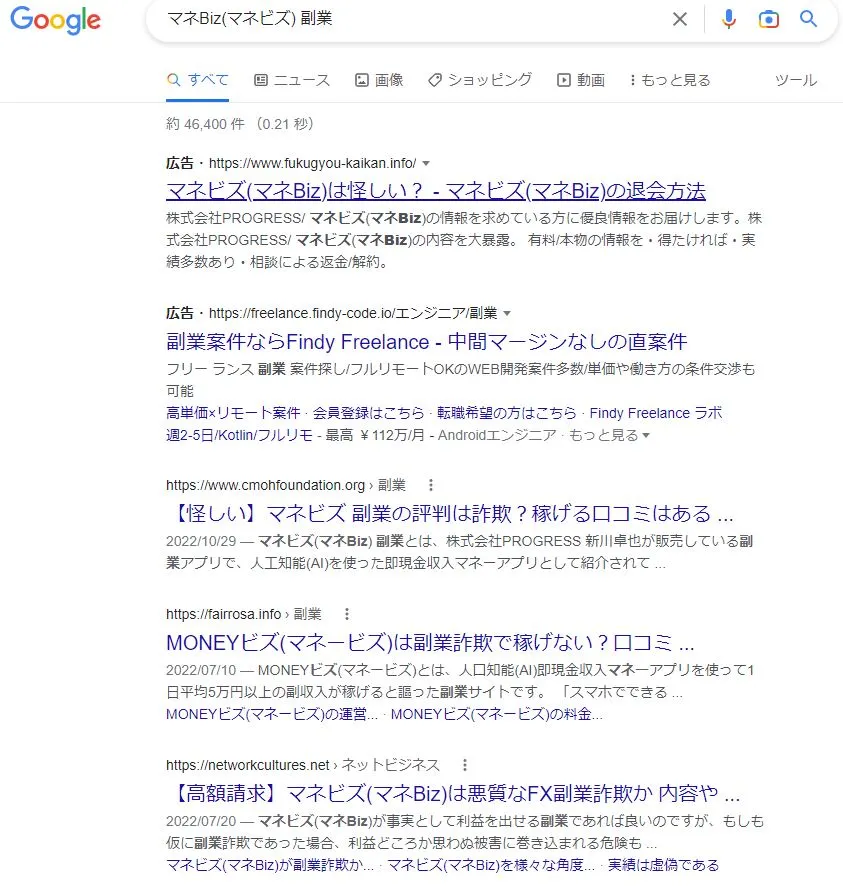Switch to the ニュース tab
The height and width of the screenshot is (886, 843).
pos(292,80)
